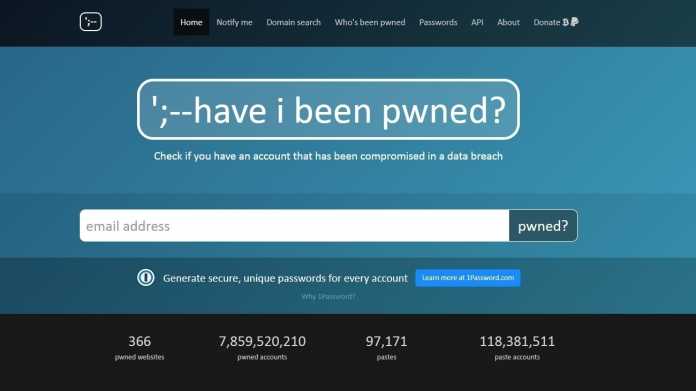
Task: Click the Bitcoin donate icon
Action: (566, 22)
